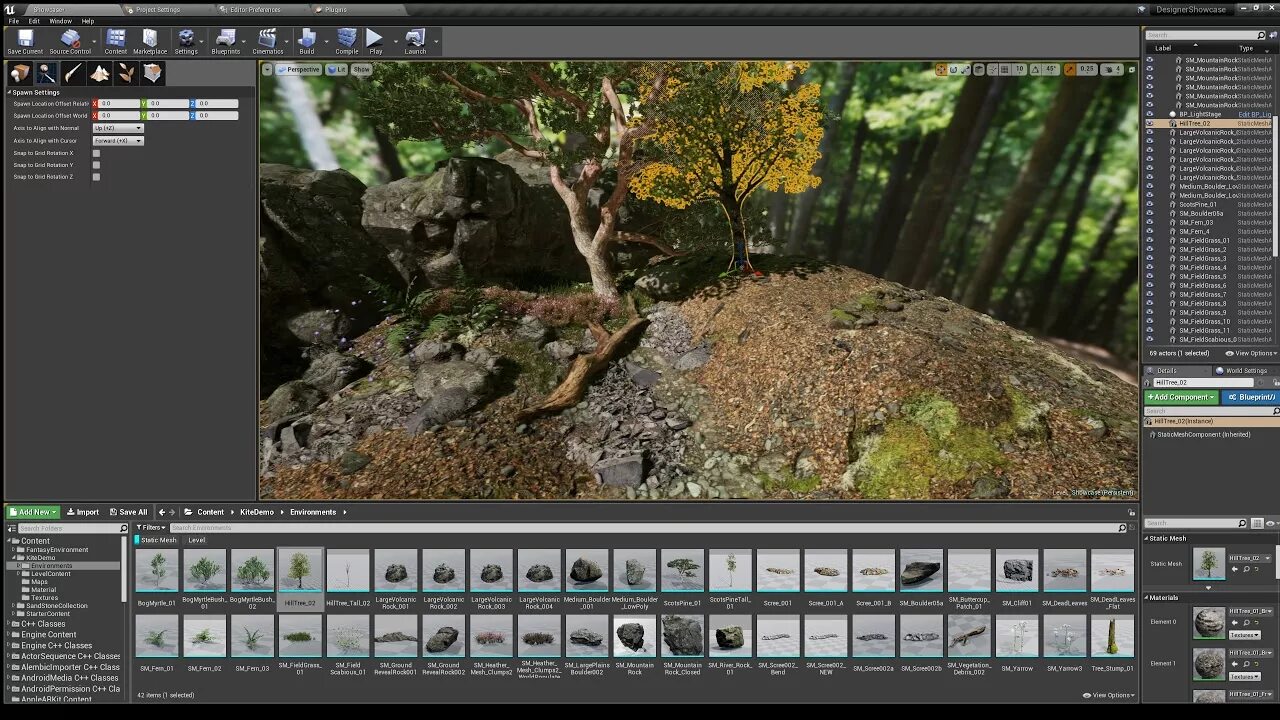Click the Add Component button
The width and height of the screenshot is (1280, 720).
(1181, 397)
